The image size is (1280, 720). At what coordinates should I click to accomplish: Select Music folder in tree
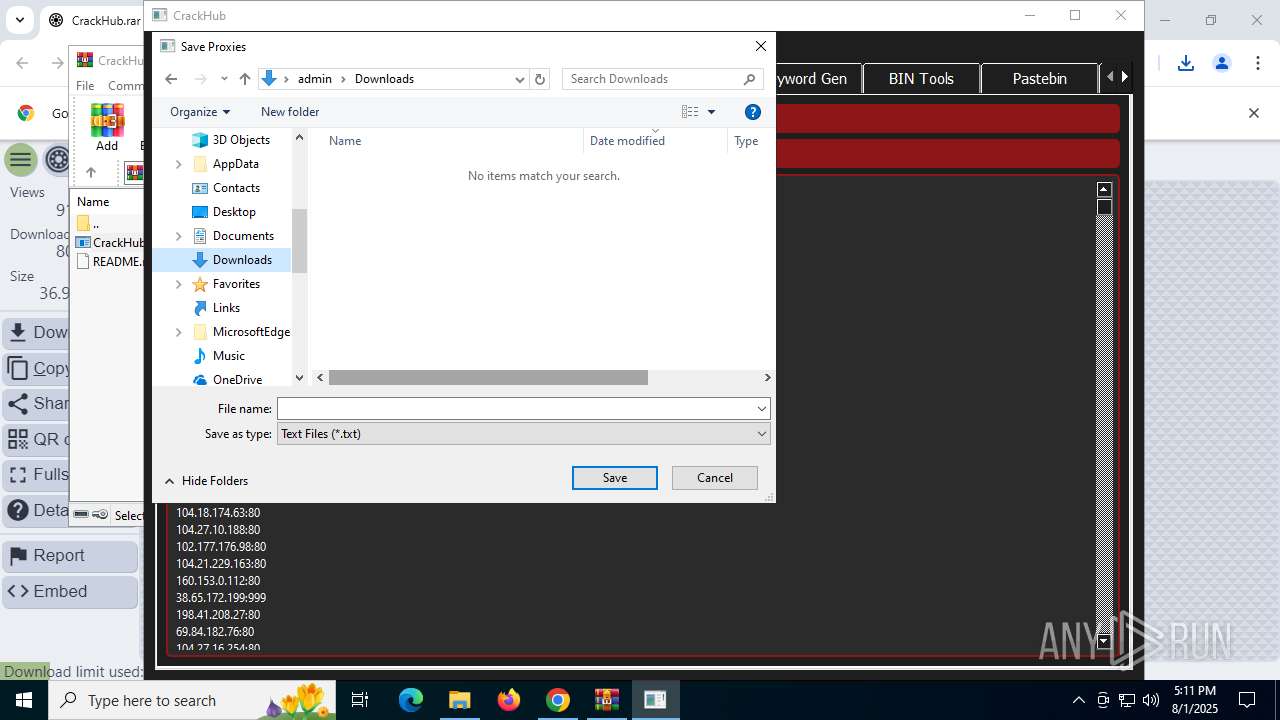(228, 356)
